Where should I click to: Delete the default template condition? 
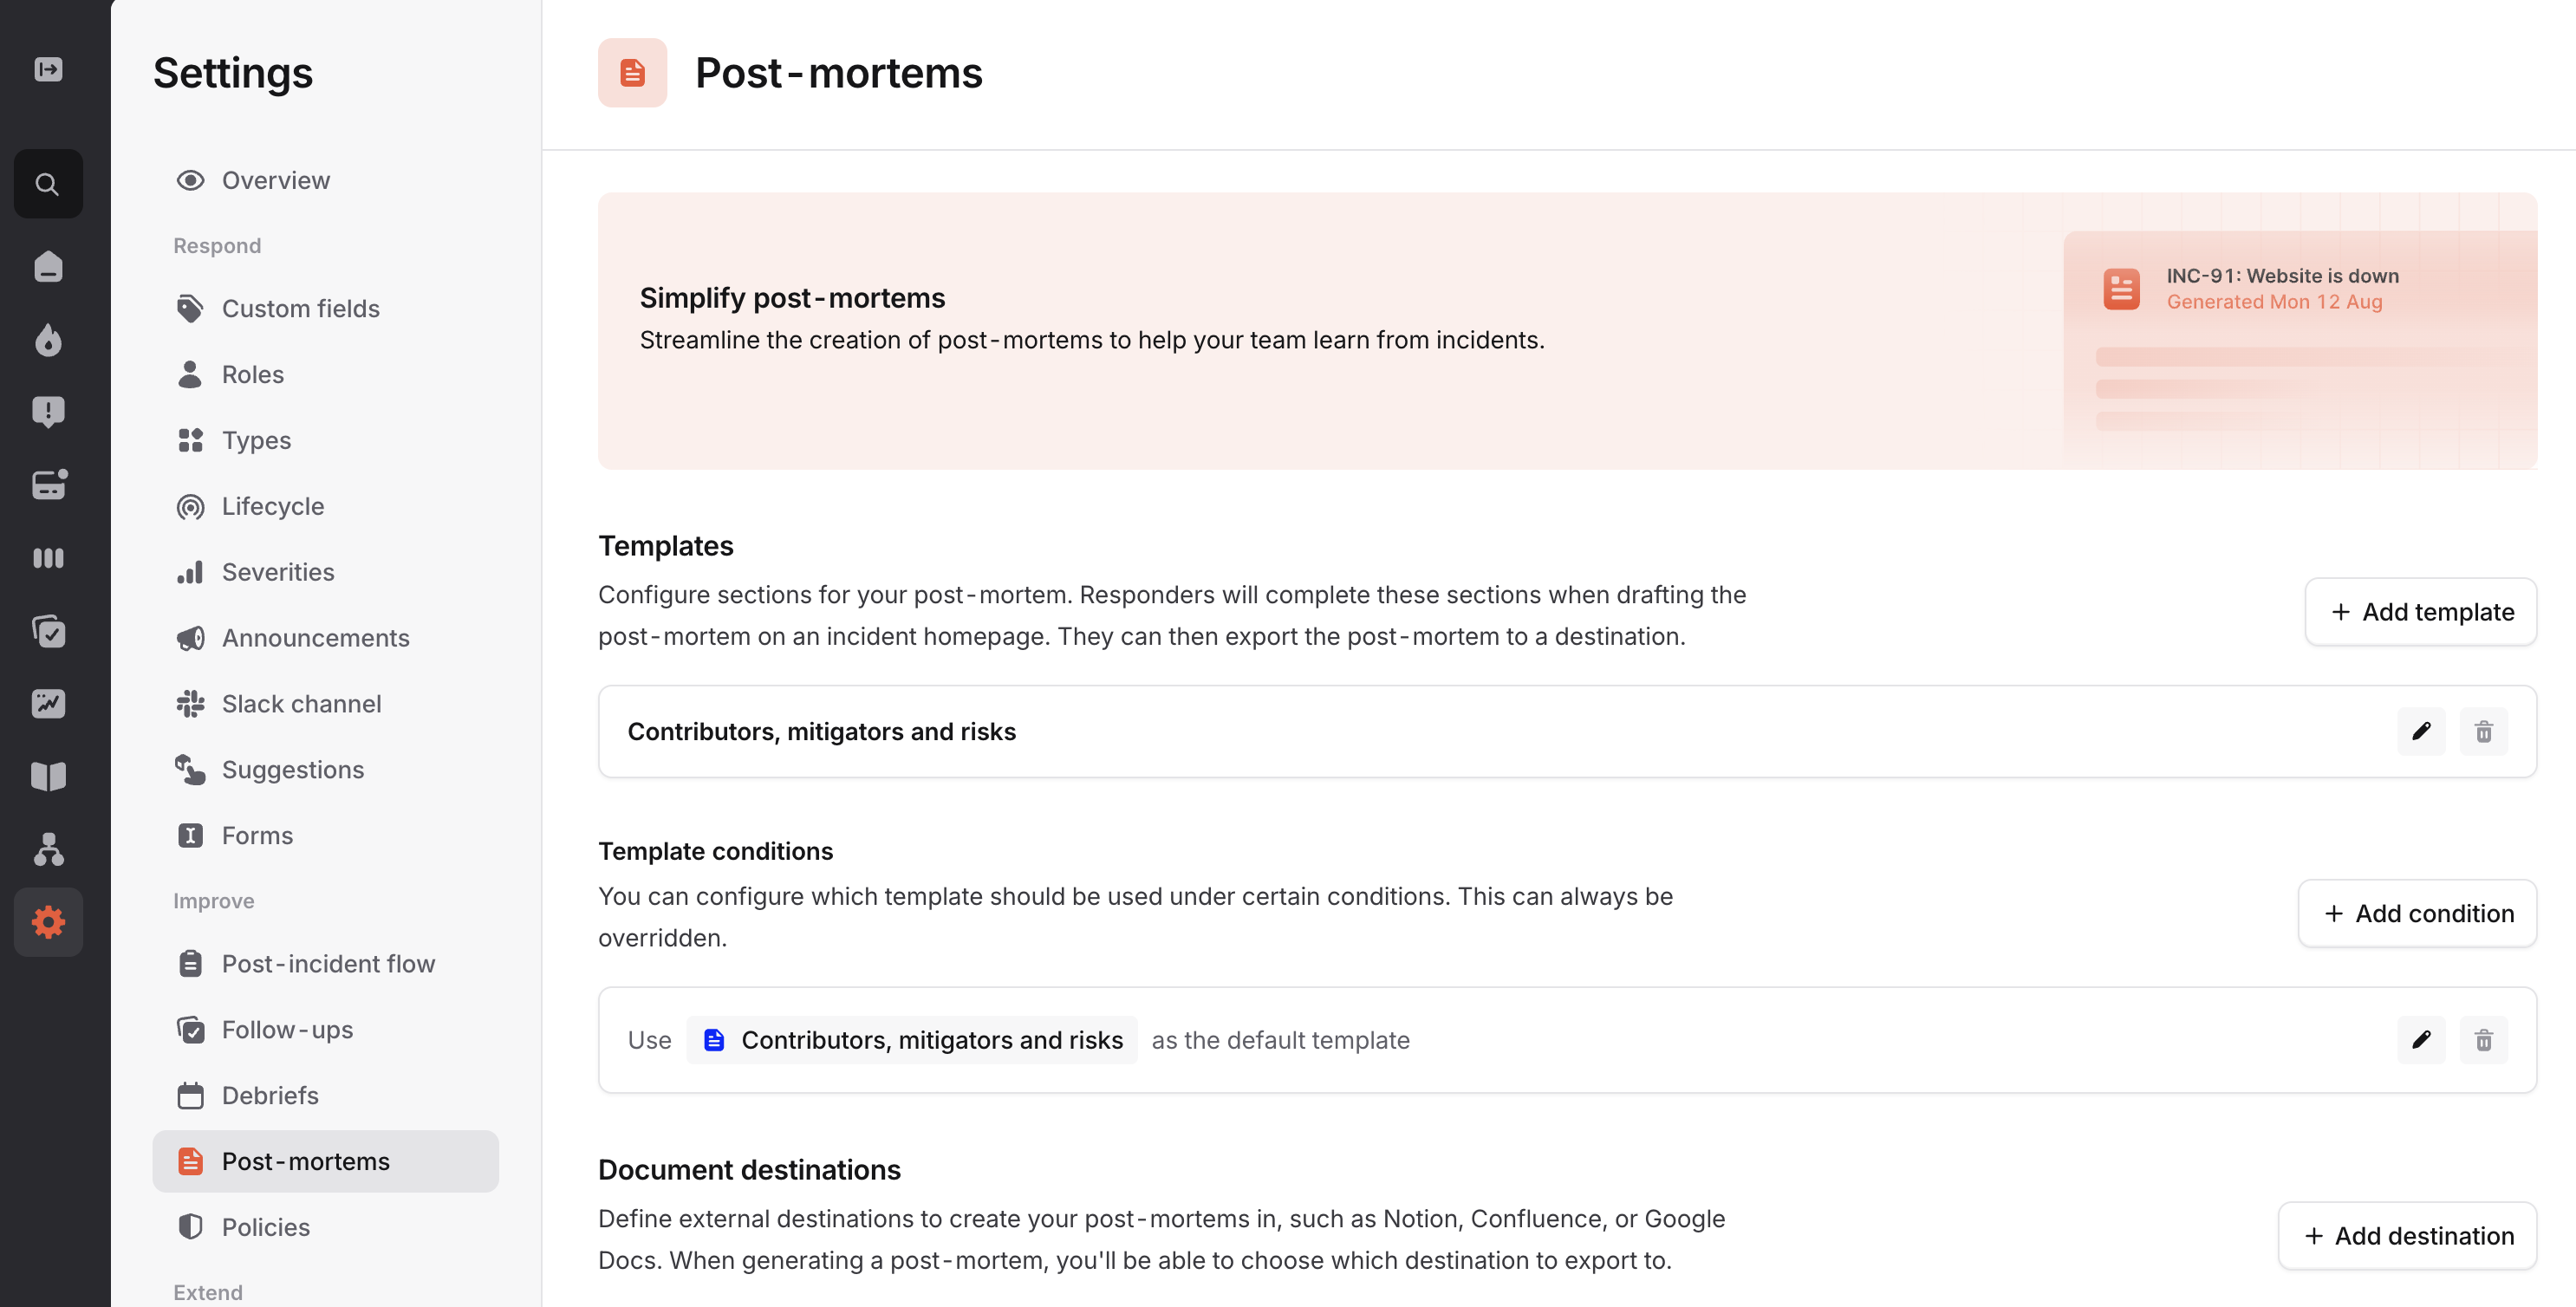tap(2483, 1040)
